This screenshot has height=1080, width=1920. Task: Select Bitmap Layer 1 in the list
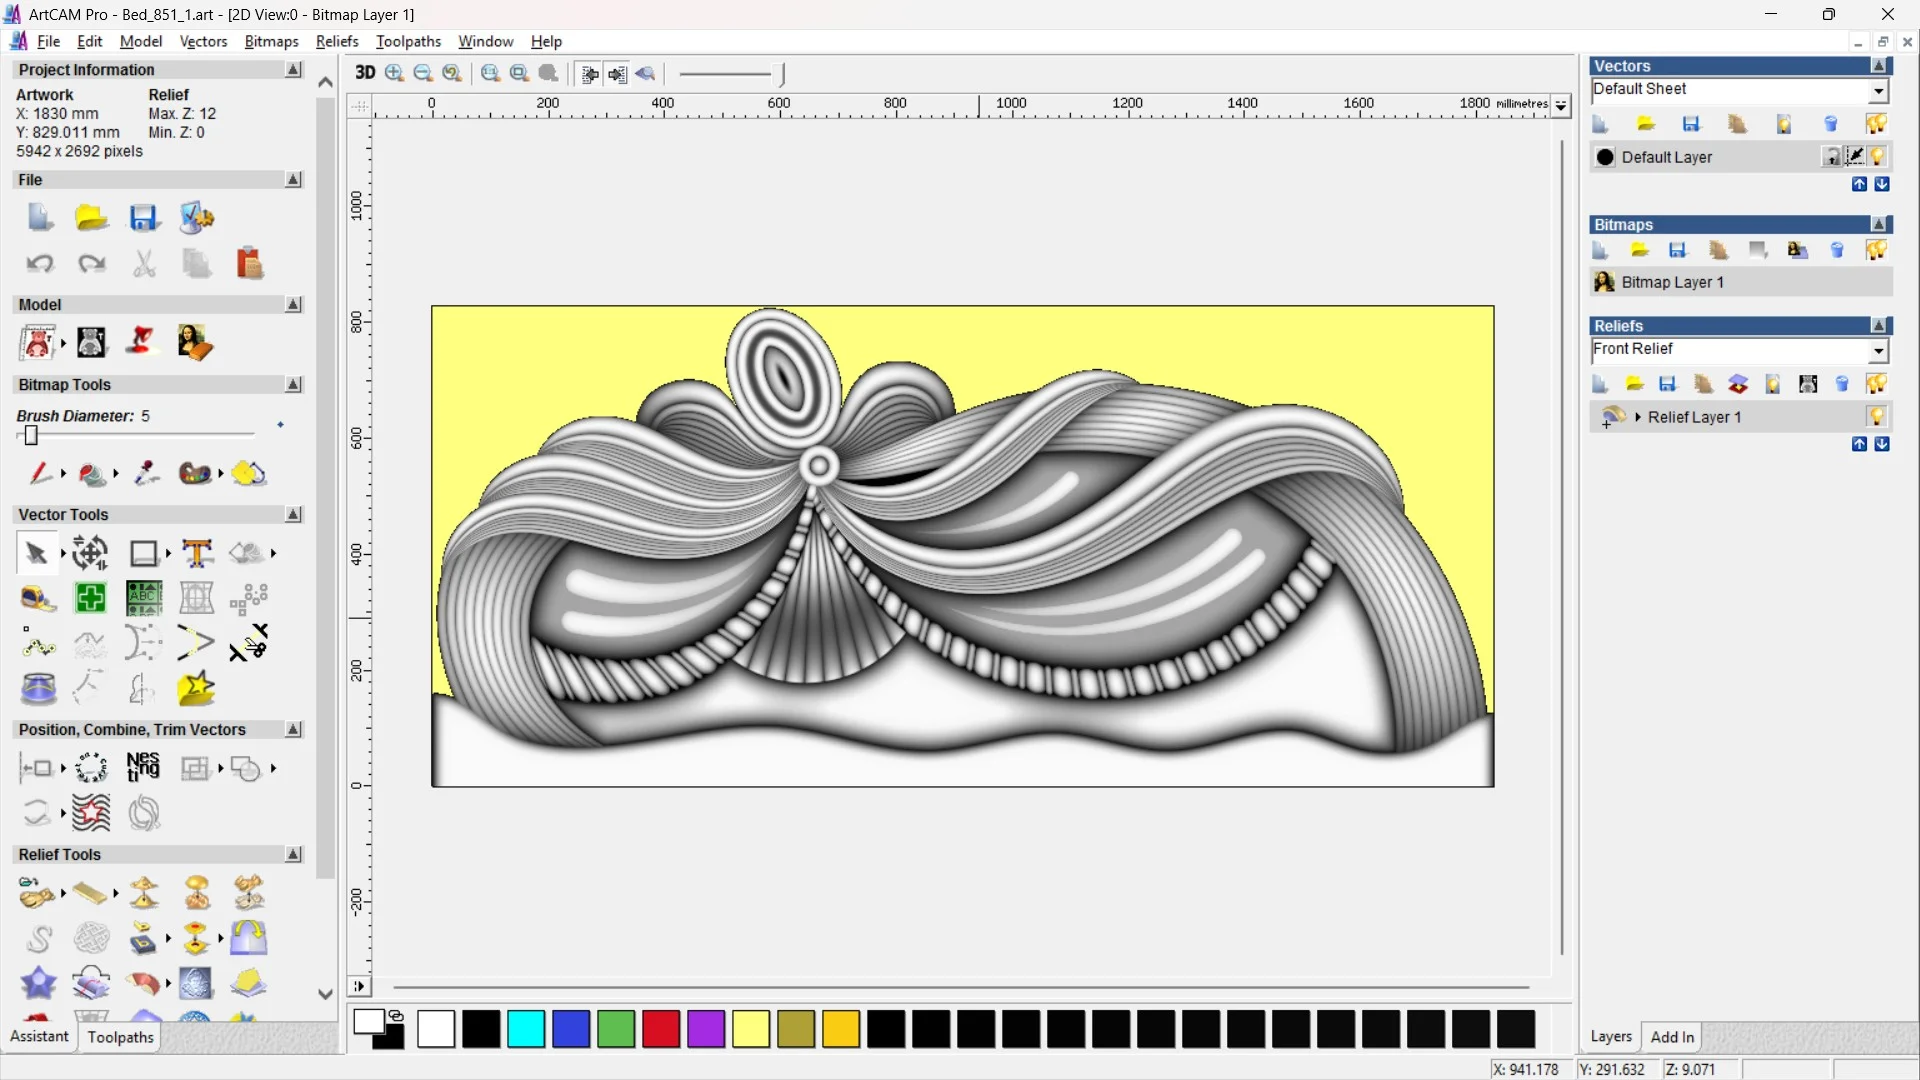tap(1672, 282)
